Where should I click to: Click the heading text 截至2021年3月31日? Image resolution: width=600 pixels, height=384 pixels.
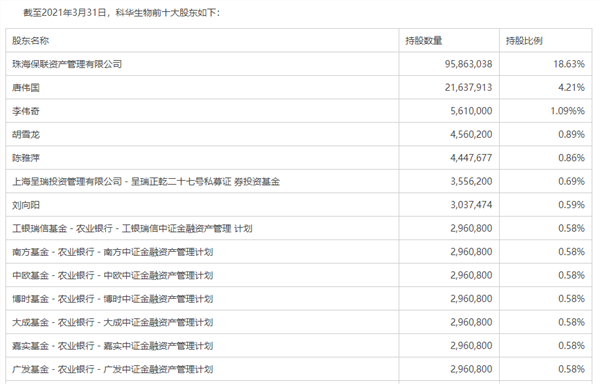[x=64, y=13]
